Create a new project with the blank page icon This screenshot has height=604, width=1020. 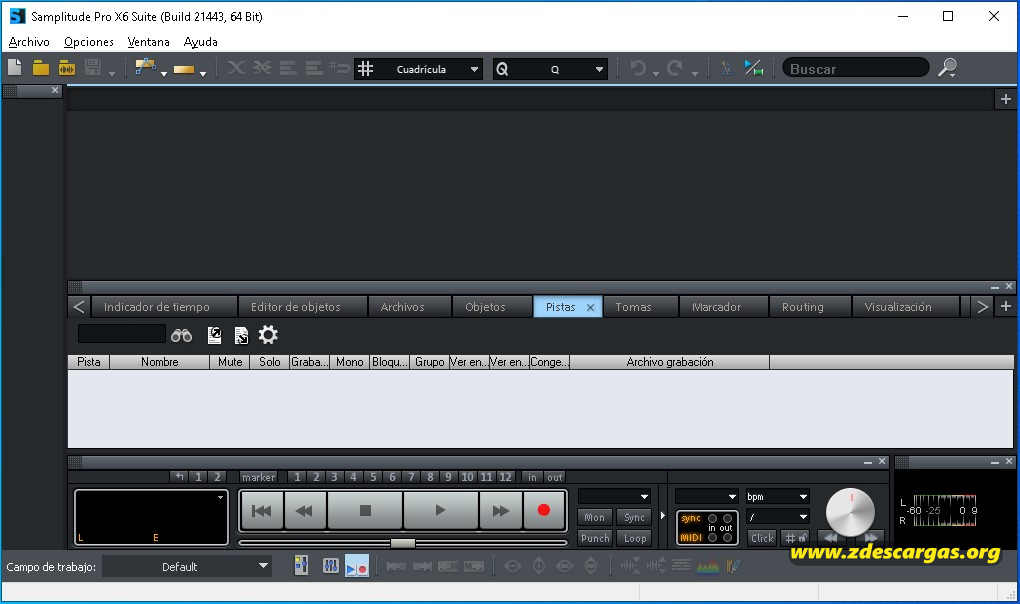[14, 68]
